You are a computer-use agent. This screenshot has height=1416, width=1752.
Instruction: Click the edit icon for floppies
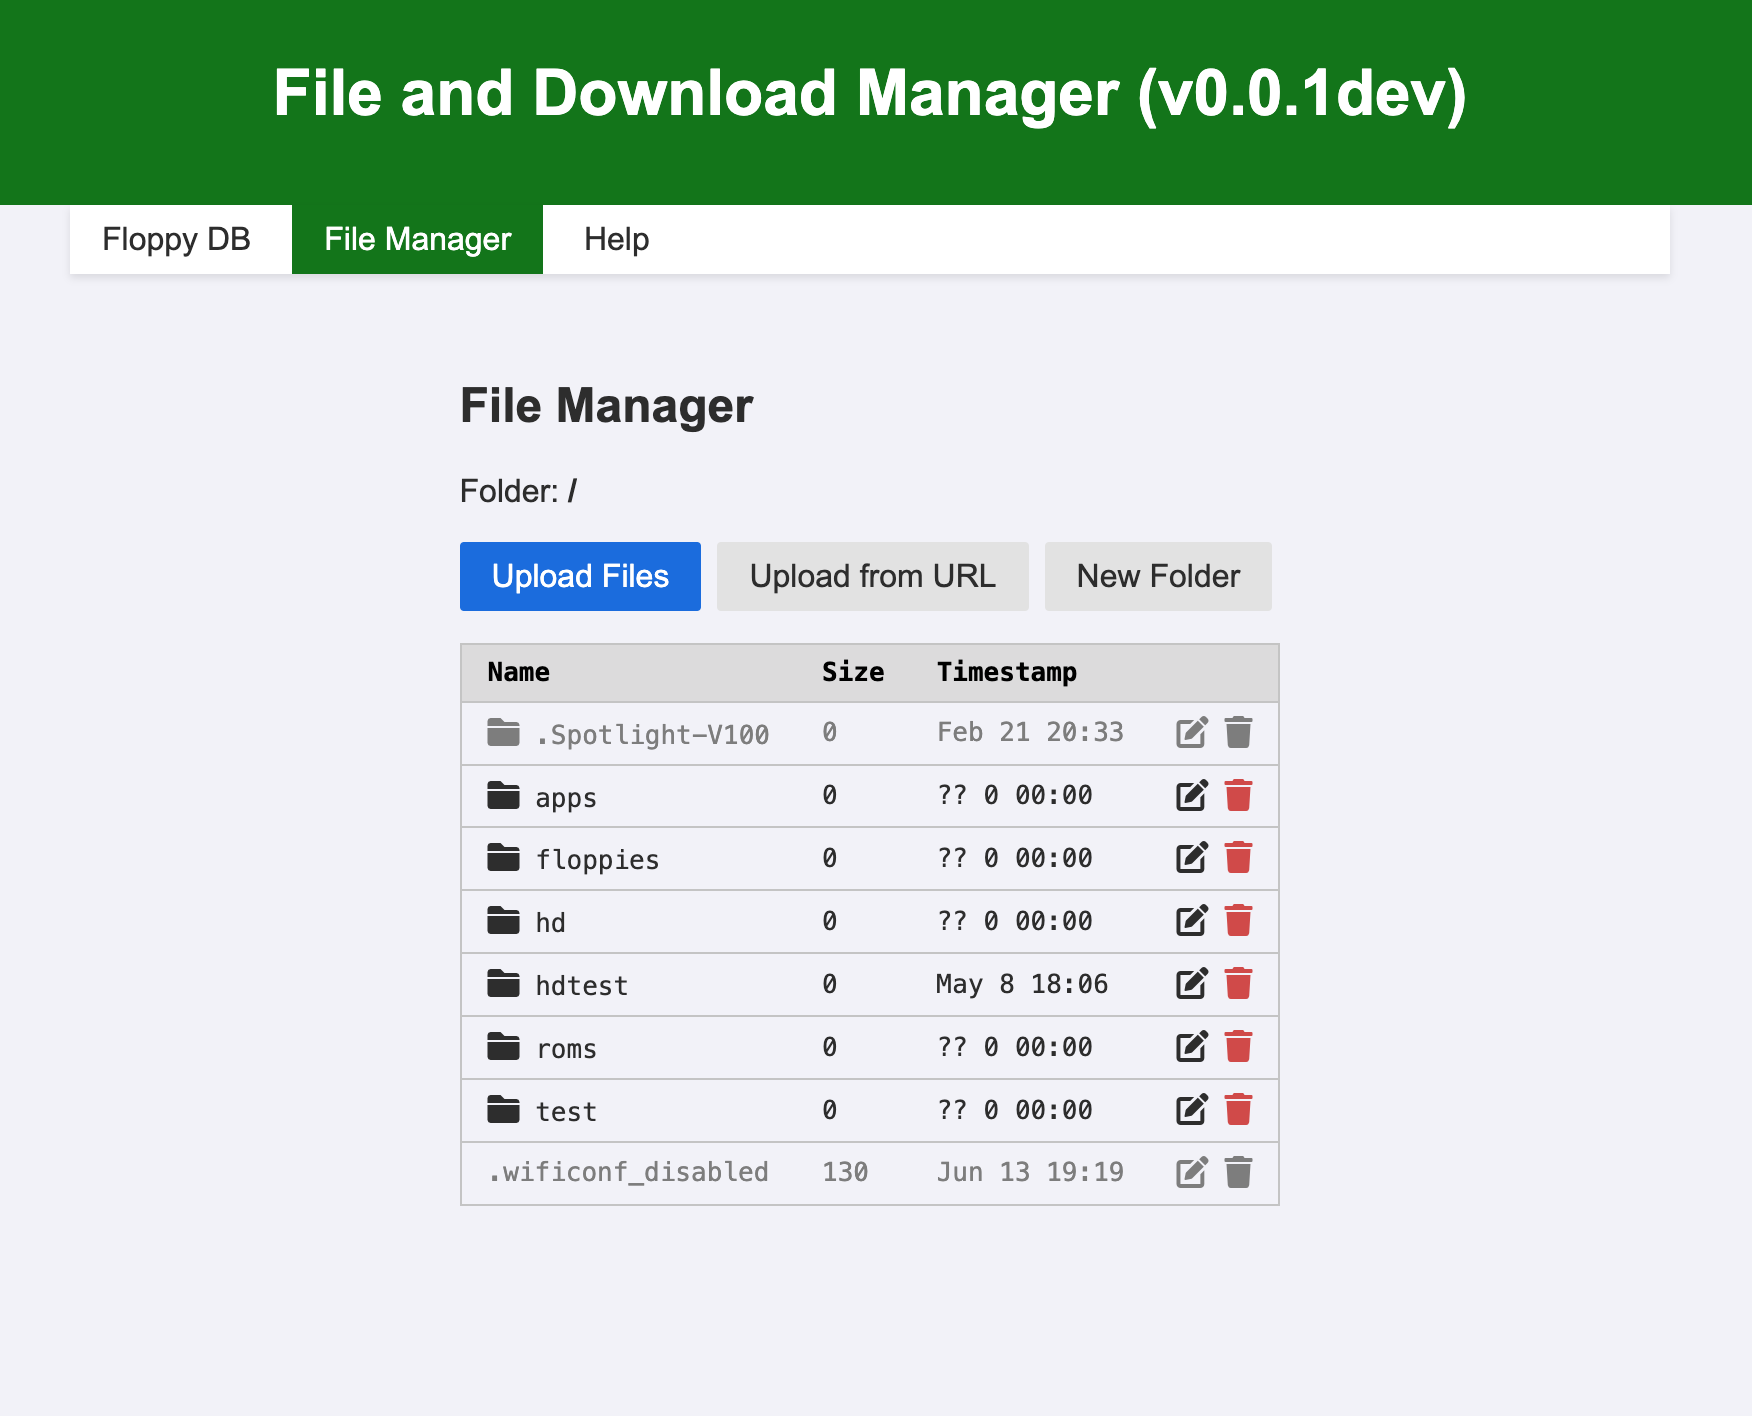[x=1191, y=858]
